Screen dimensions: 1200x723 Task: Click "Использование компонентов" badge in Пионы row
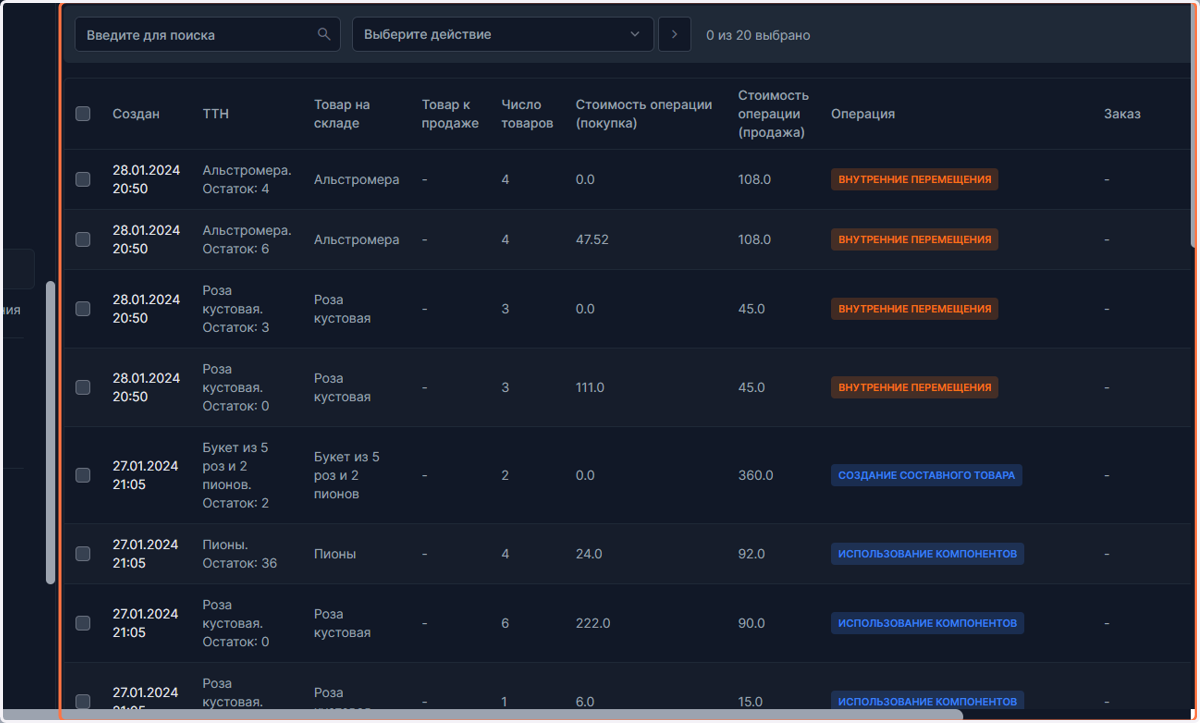[927, 553]
